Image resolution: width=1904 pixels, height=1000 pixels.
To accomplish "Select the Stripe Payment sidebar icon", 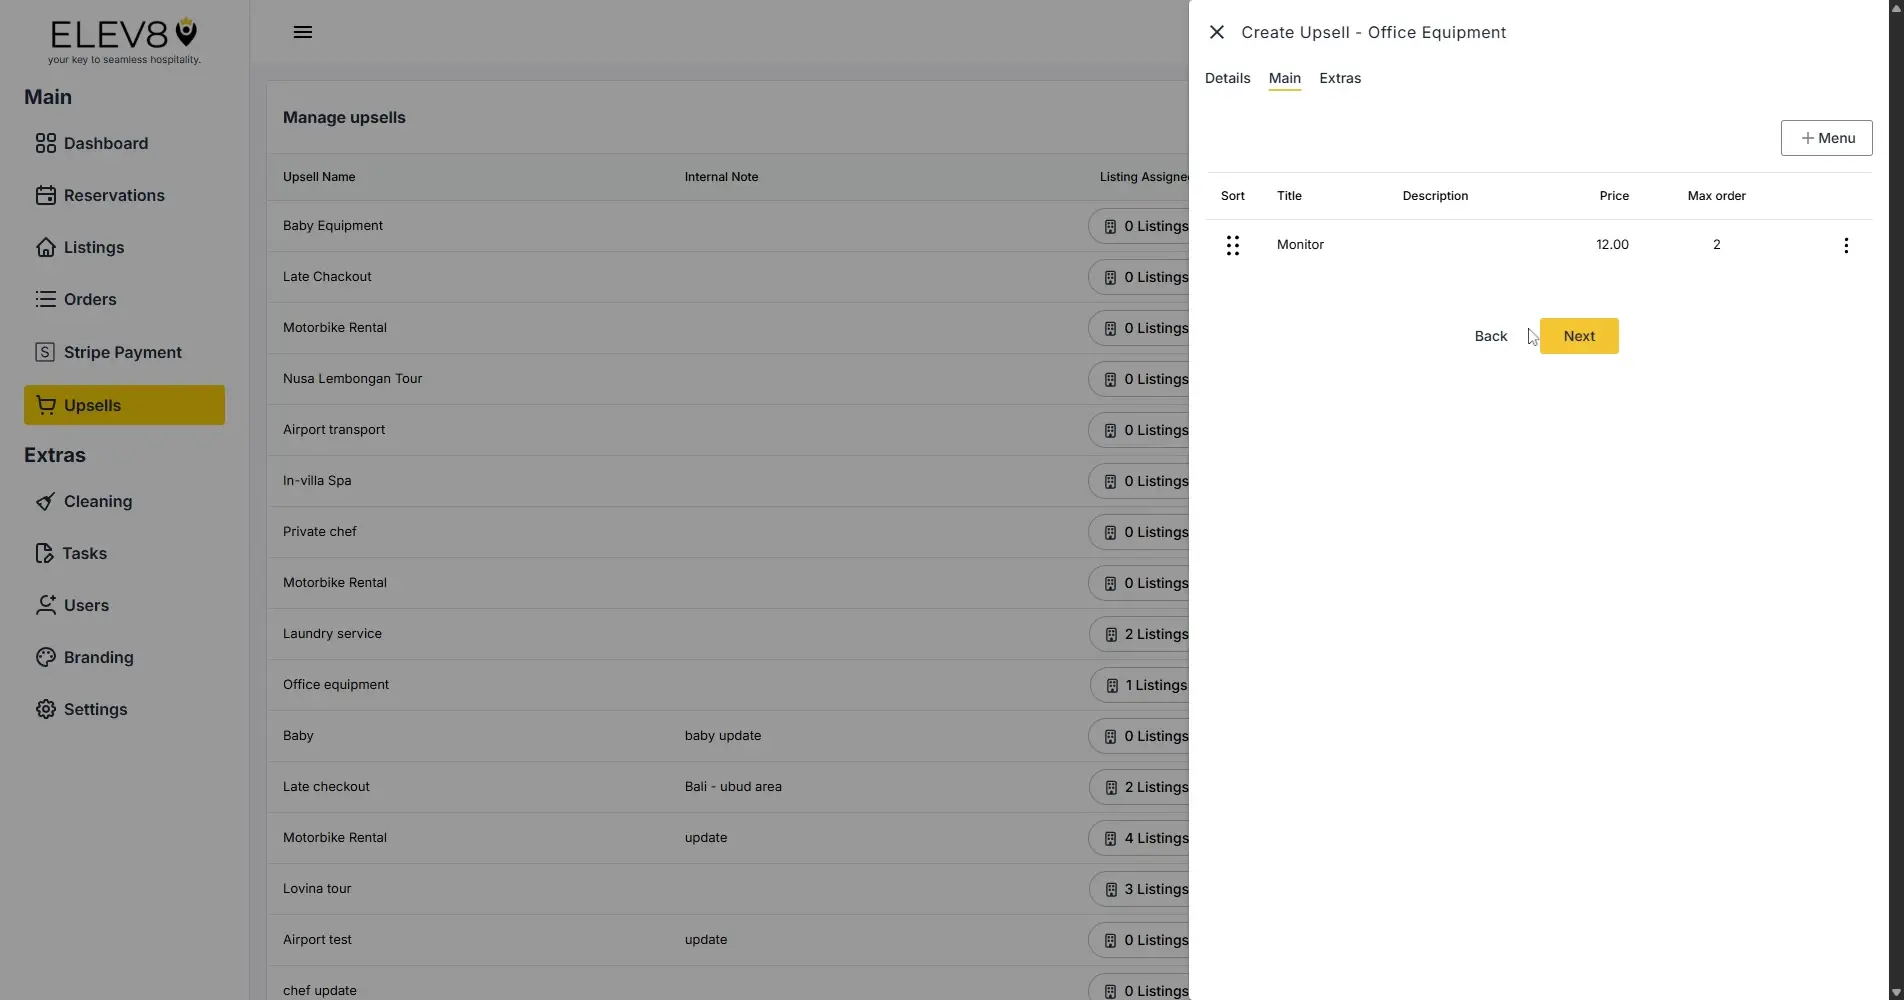I will click(x=46, y=351).
